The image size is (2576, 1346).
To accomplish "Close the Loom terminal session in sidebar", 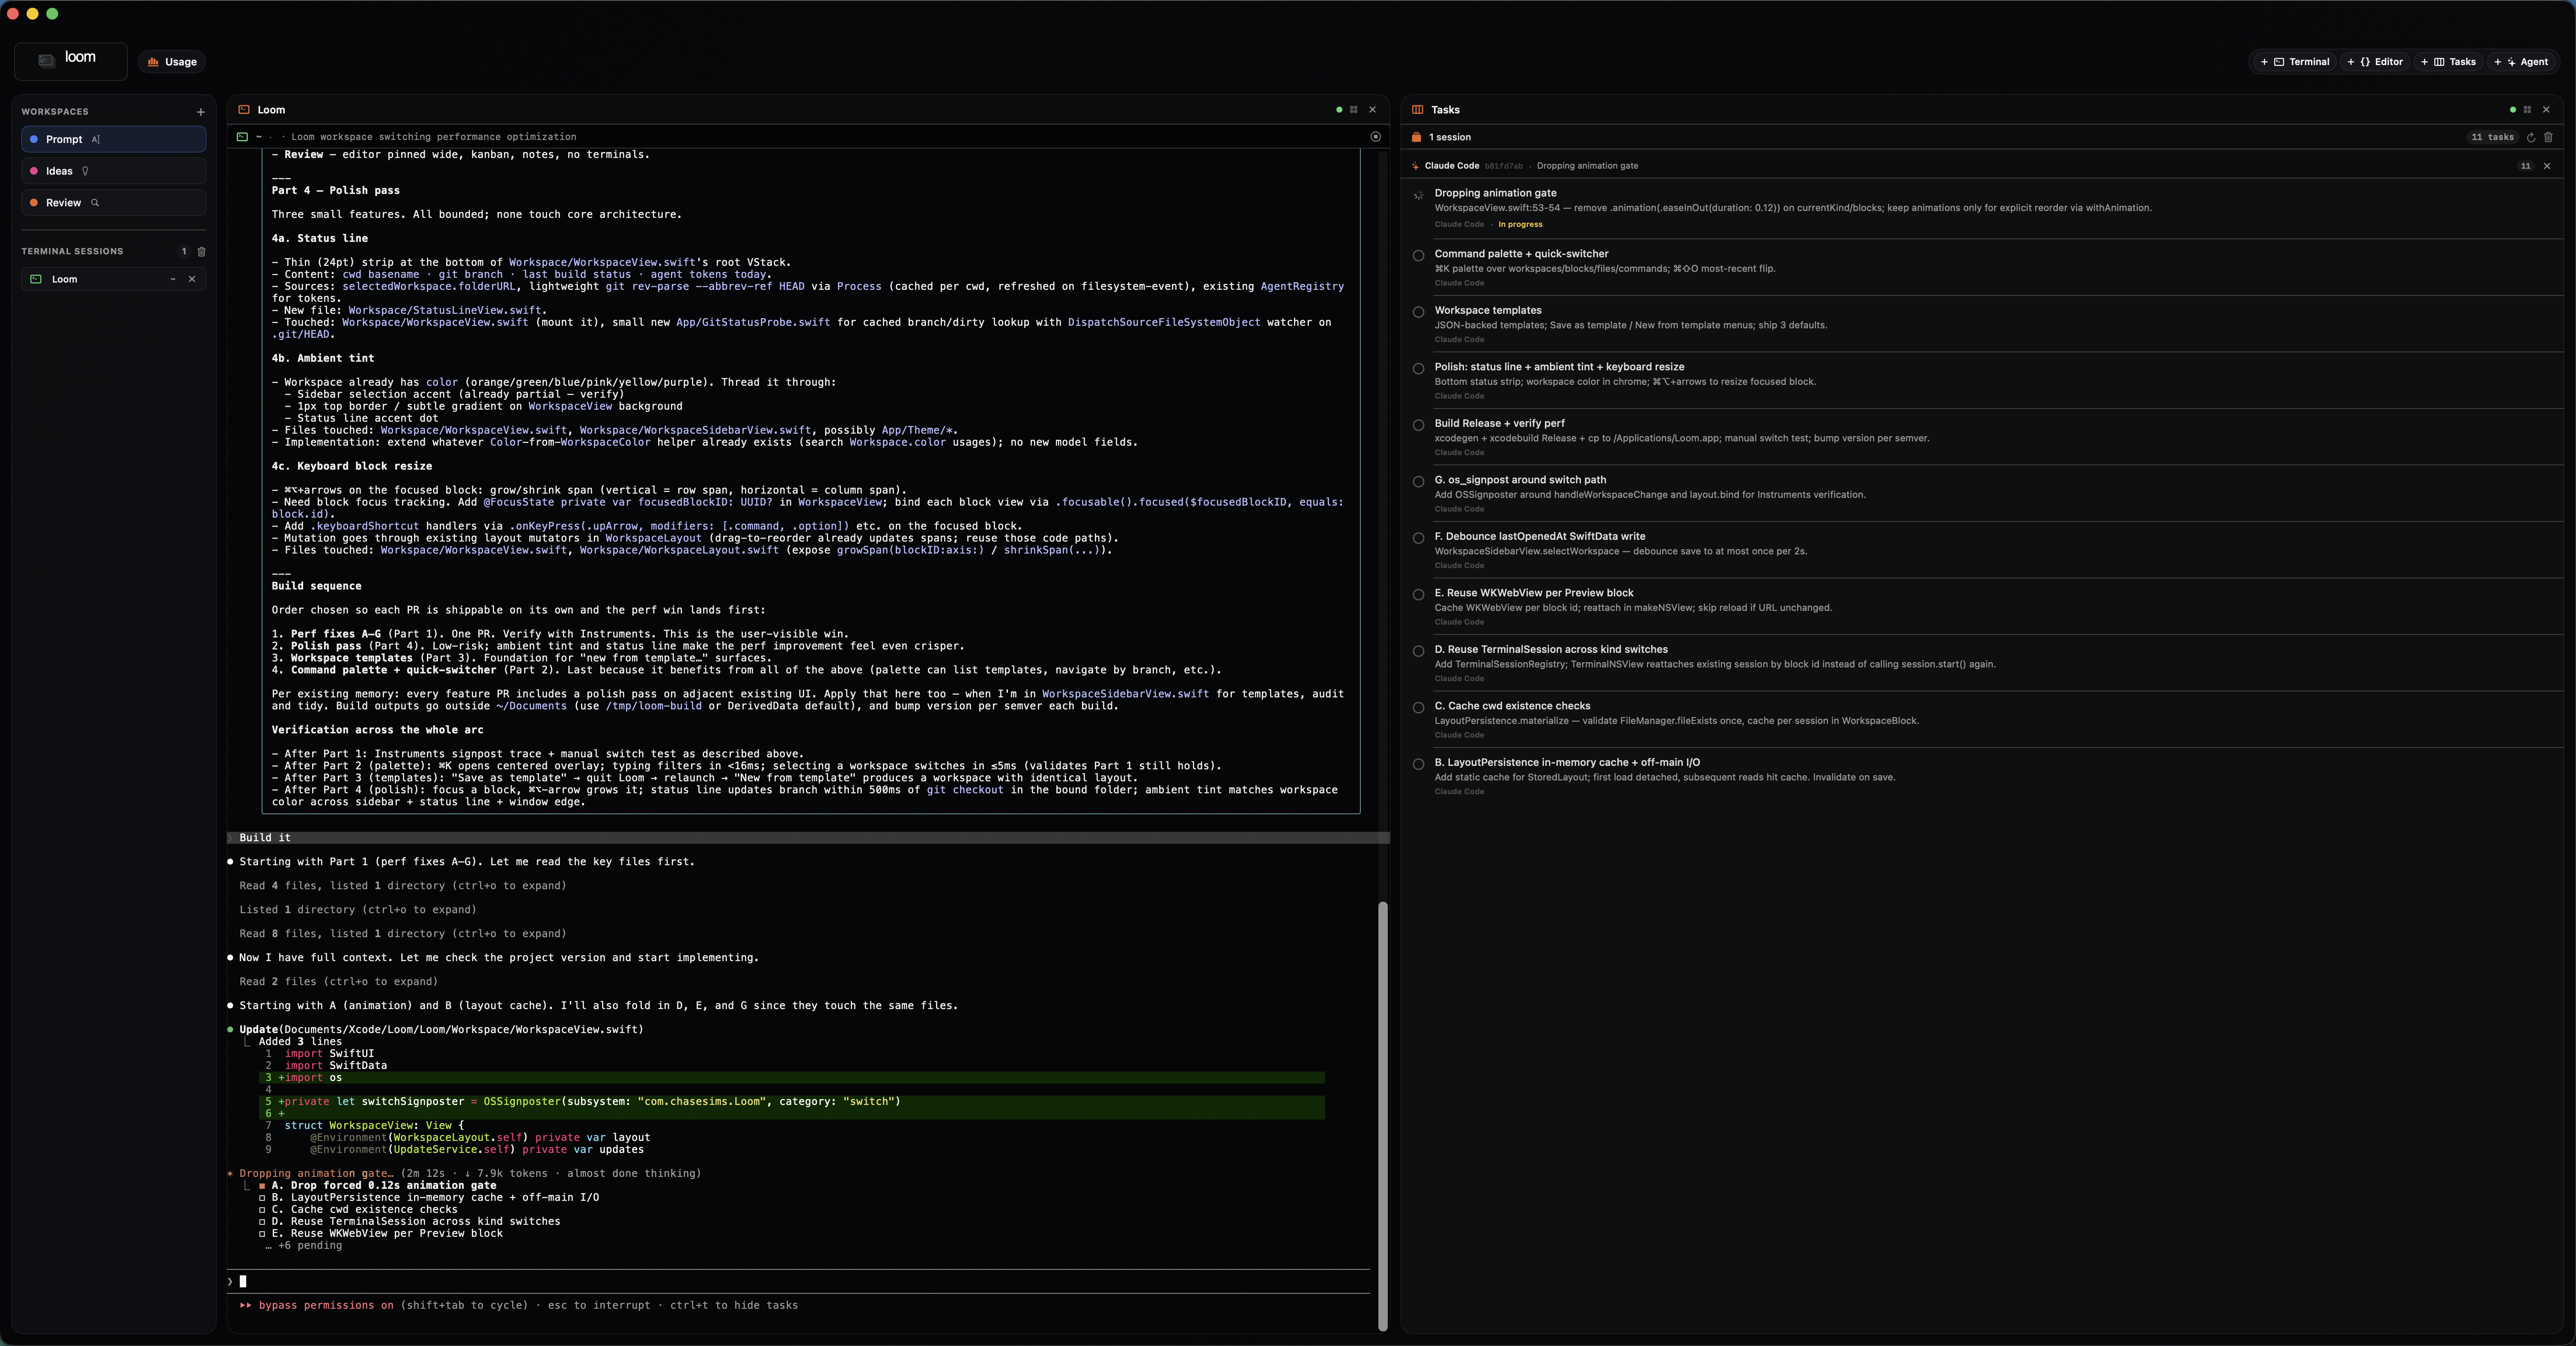I will [x=192, y=279].
